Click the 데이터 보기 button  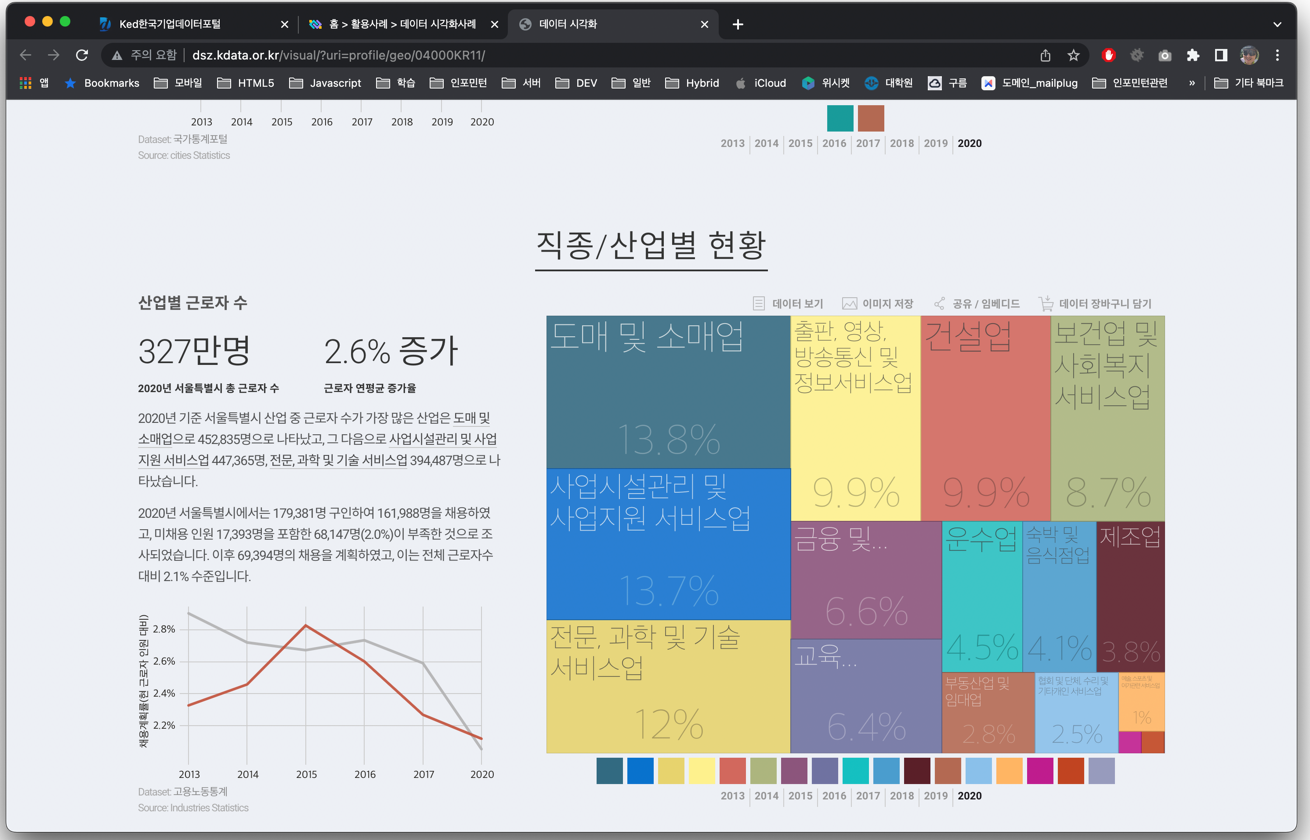[x=787, y=303]
